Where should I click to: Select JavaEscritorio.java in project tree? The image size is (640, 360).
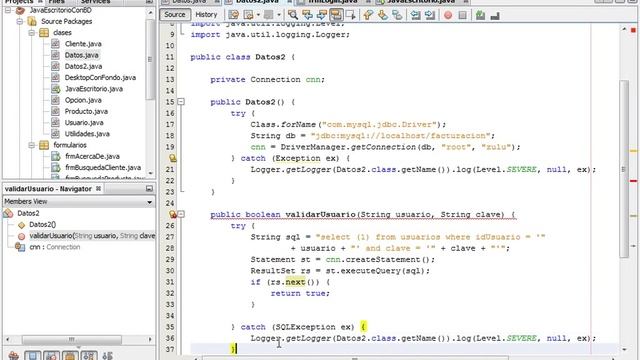[93, 89]
